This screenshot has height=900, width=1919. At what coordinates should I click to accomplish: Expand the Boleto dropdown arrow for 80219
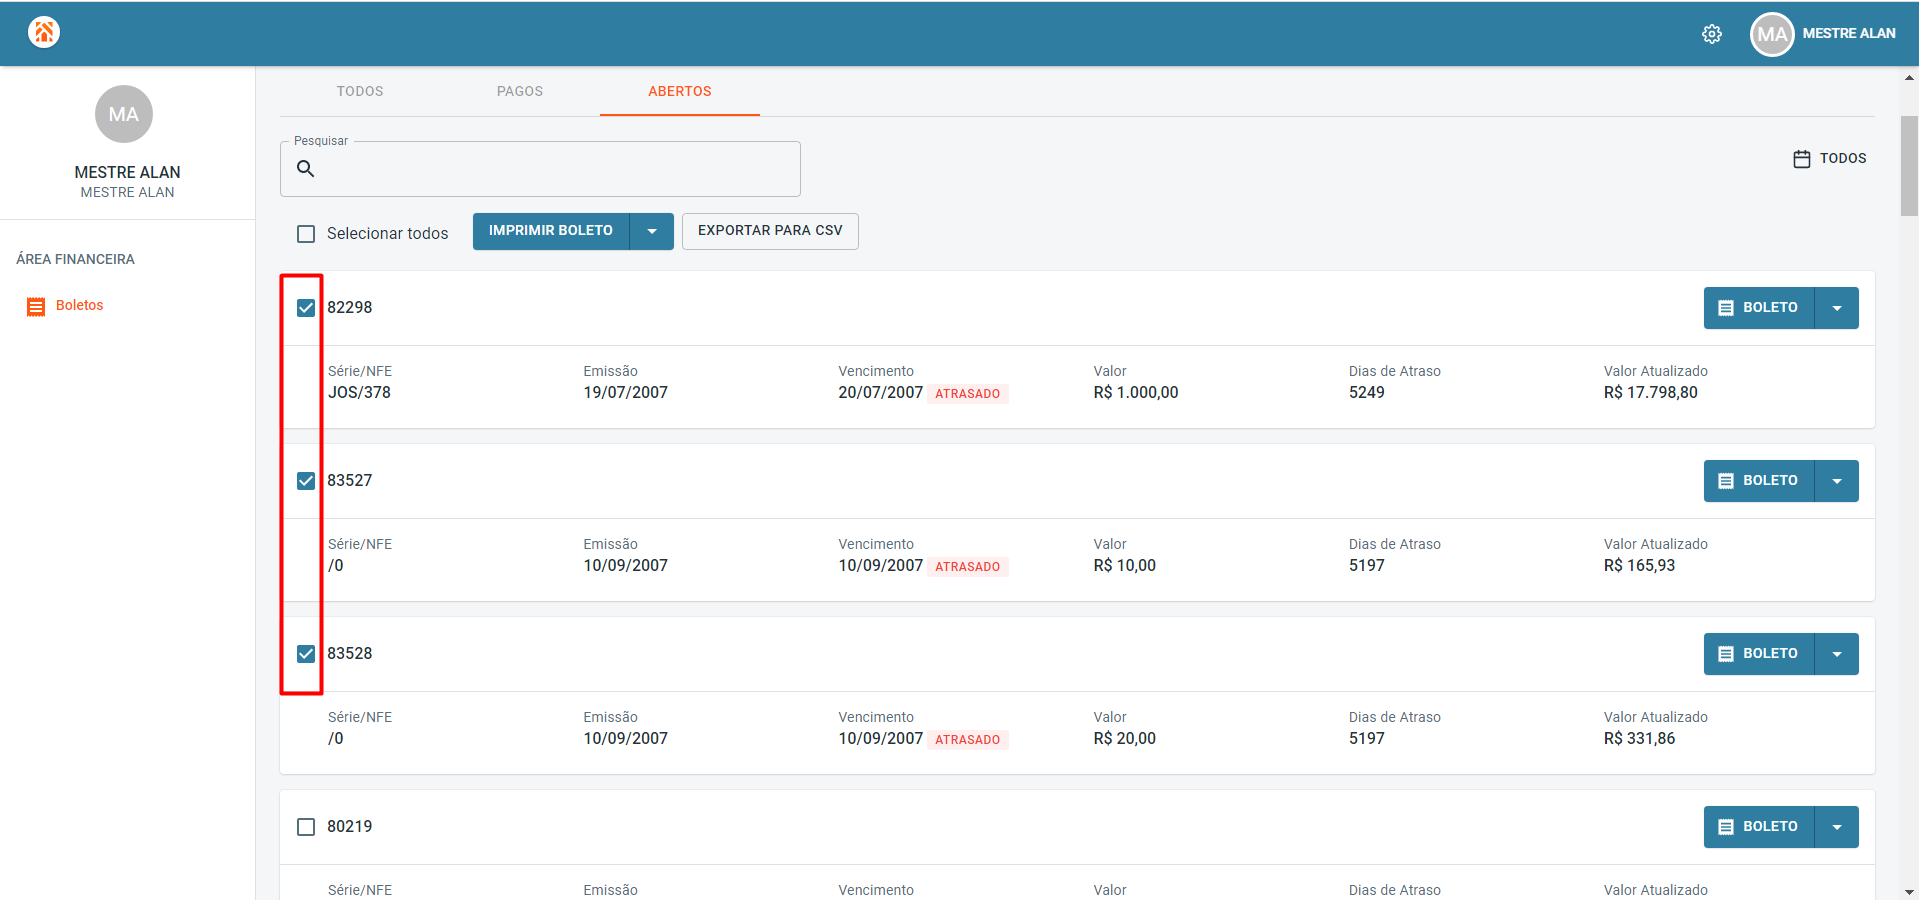coord(1837,827)
